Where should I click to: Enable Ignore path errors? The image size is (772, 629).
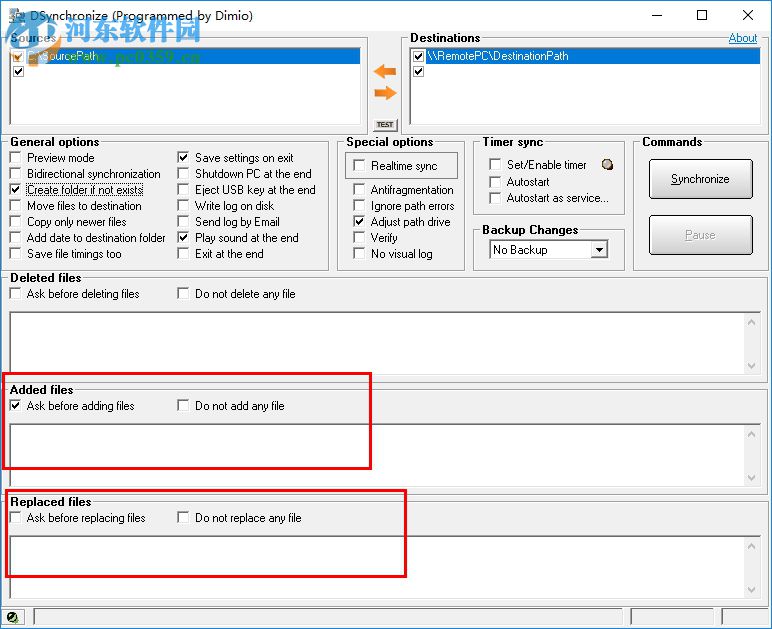pos(359,206)
